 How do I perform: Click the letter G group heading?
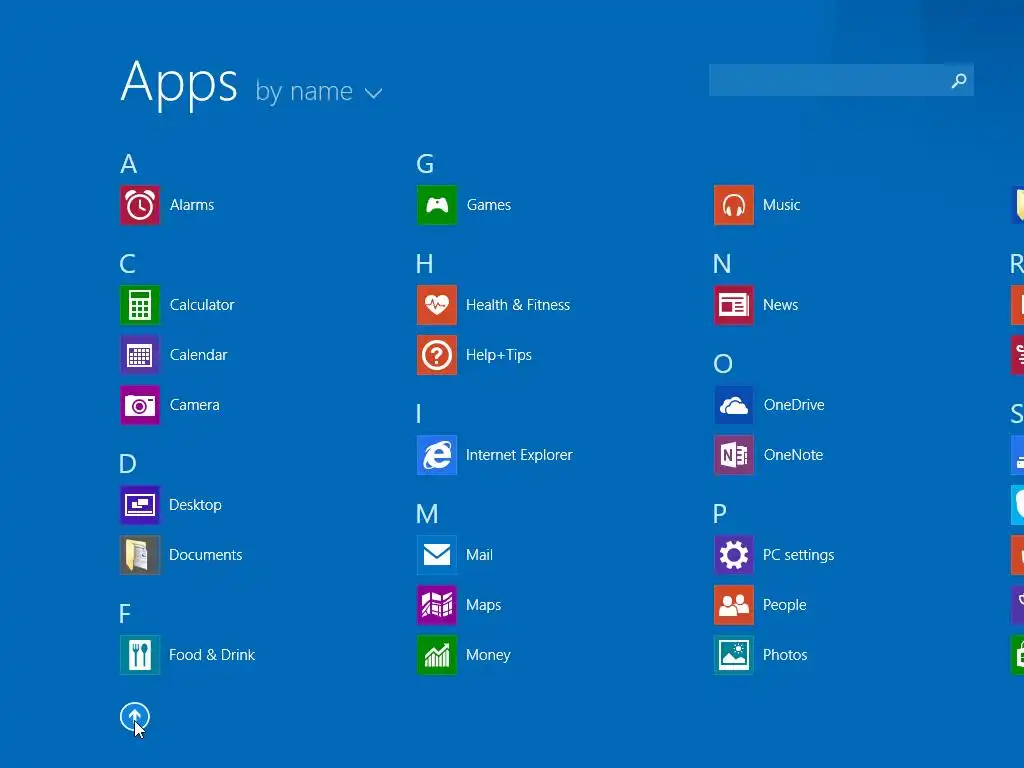point(425,164)
